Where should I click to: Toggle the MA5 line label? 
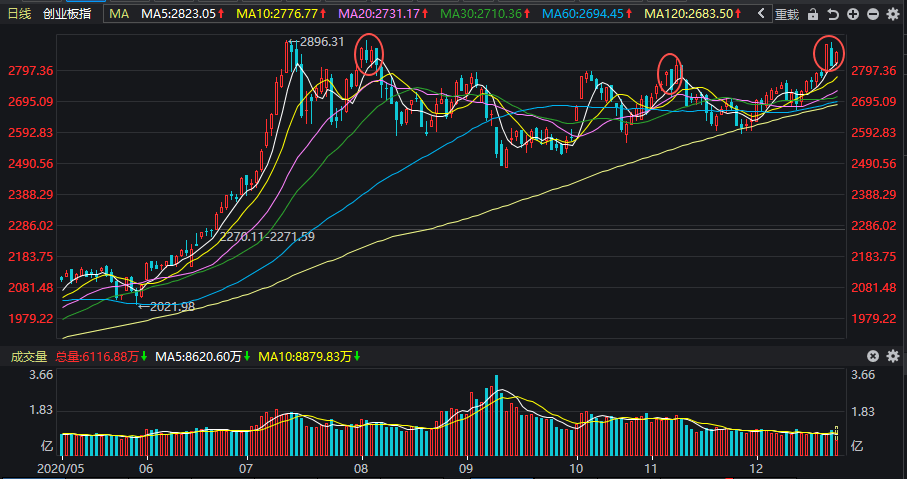point(183,13)
